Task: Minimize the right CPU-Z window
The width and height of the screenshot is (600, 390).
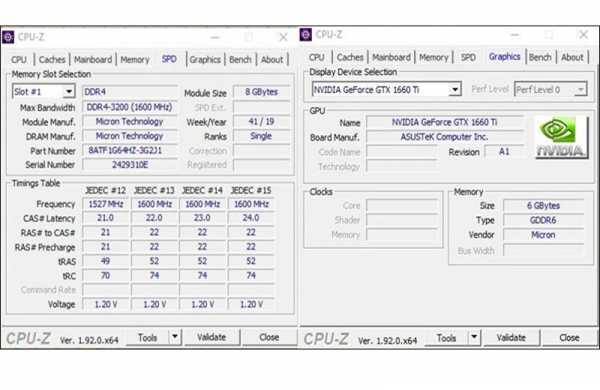Action: tap(515, 35)
